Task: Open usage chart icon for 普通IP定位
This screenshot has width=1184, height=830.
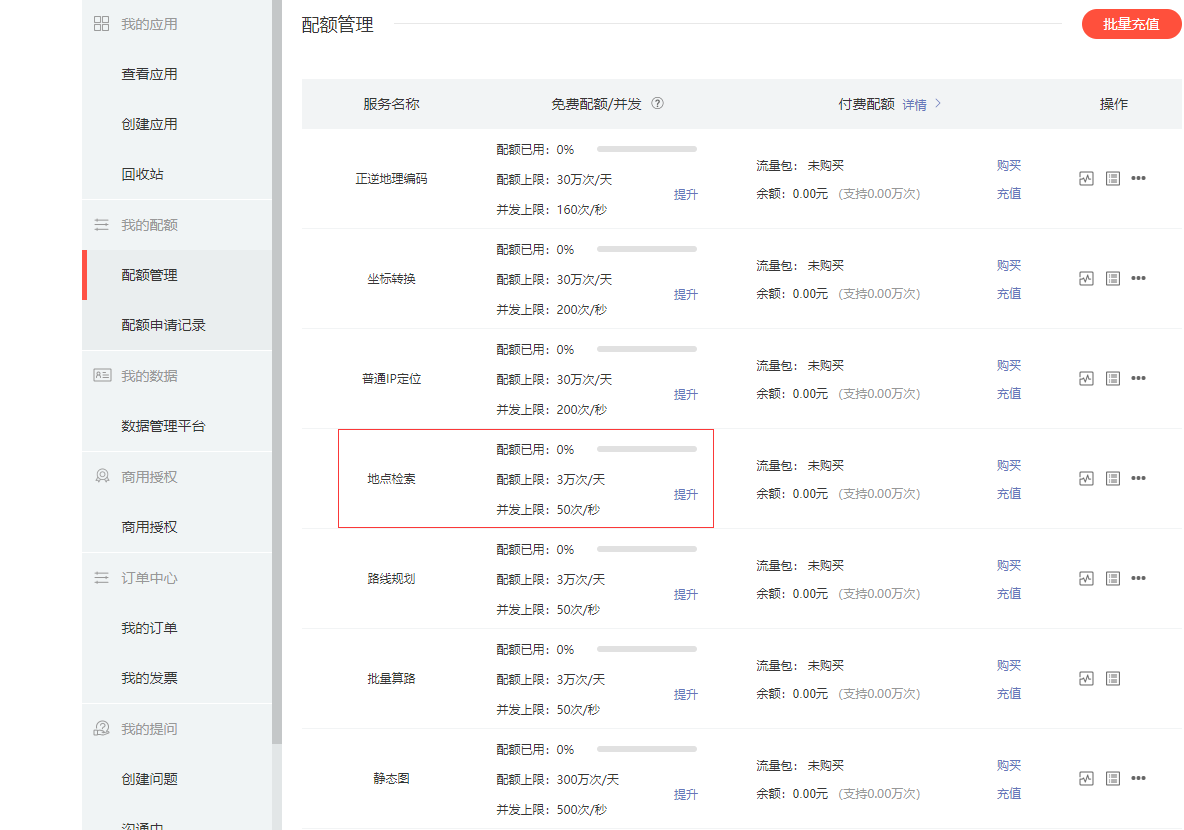Action: [1086, 378]
